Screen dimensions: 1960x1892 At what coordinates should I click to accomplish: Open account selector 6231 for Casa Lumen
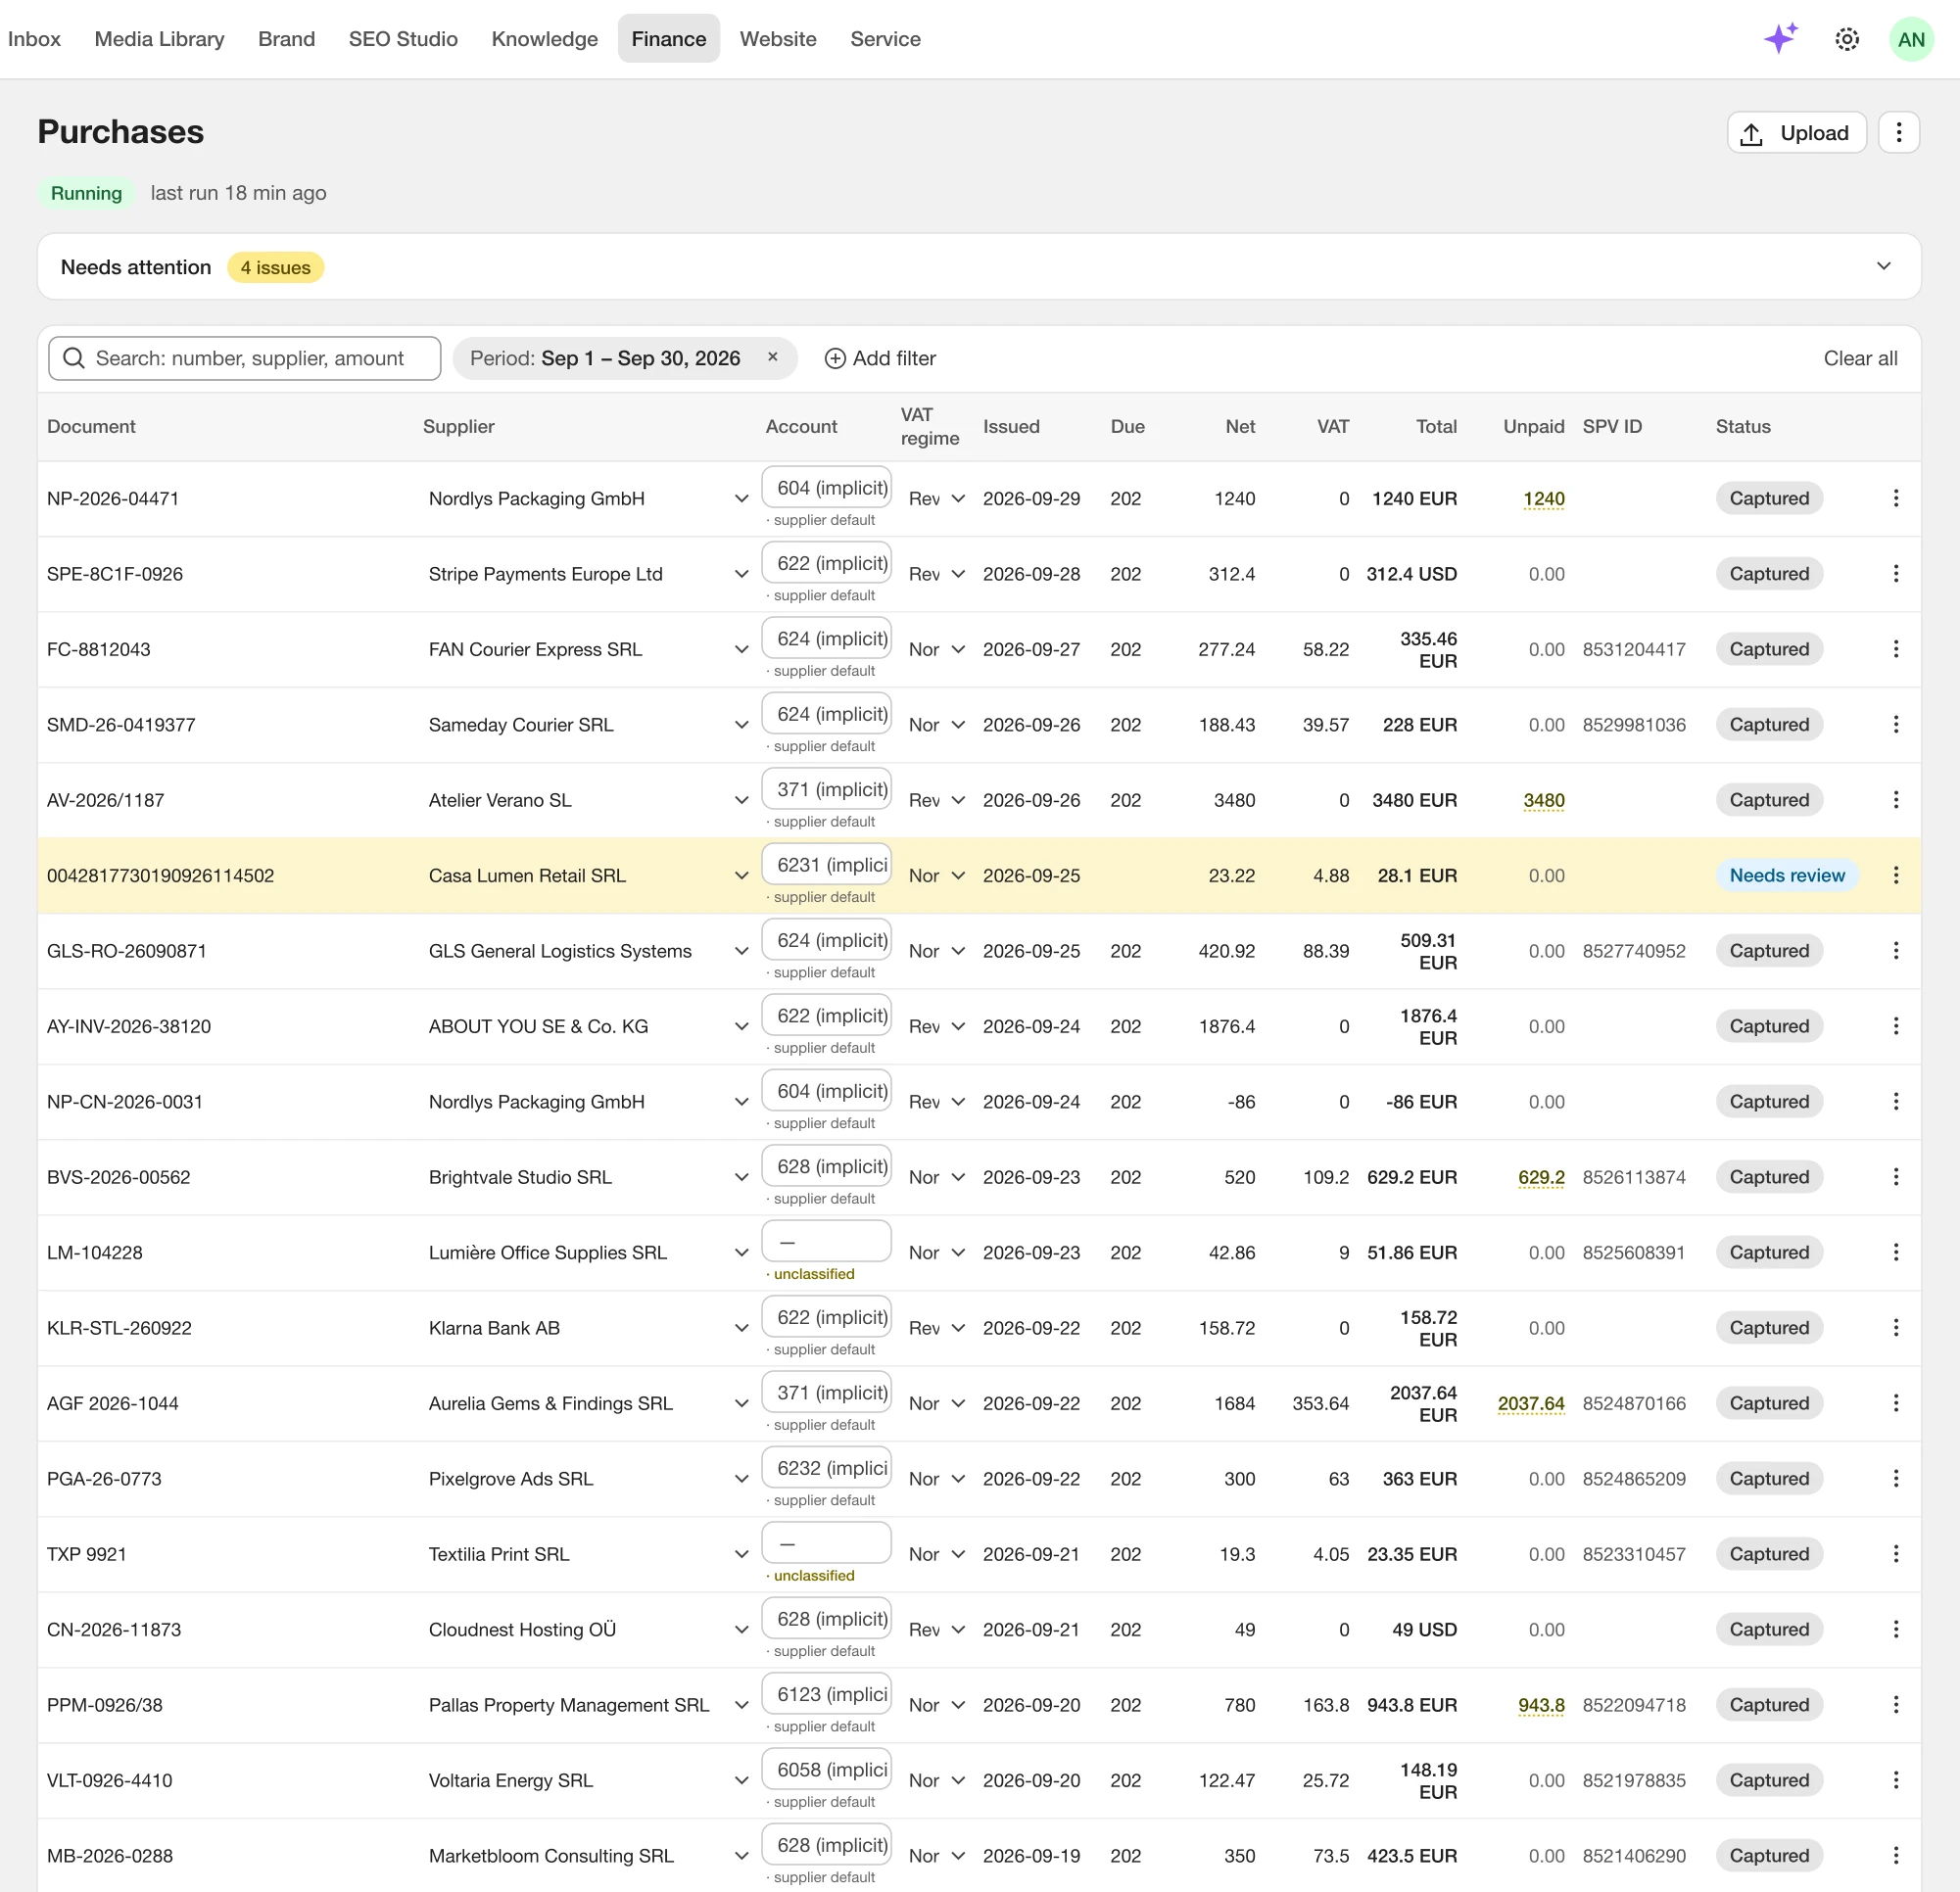click(826, 864)
